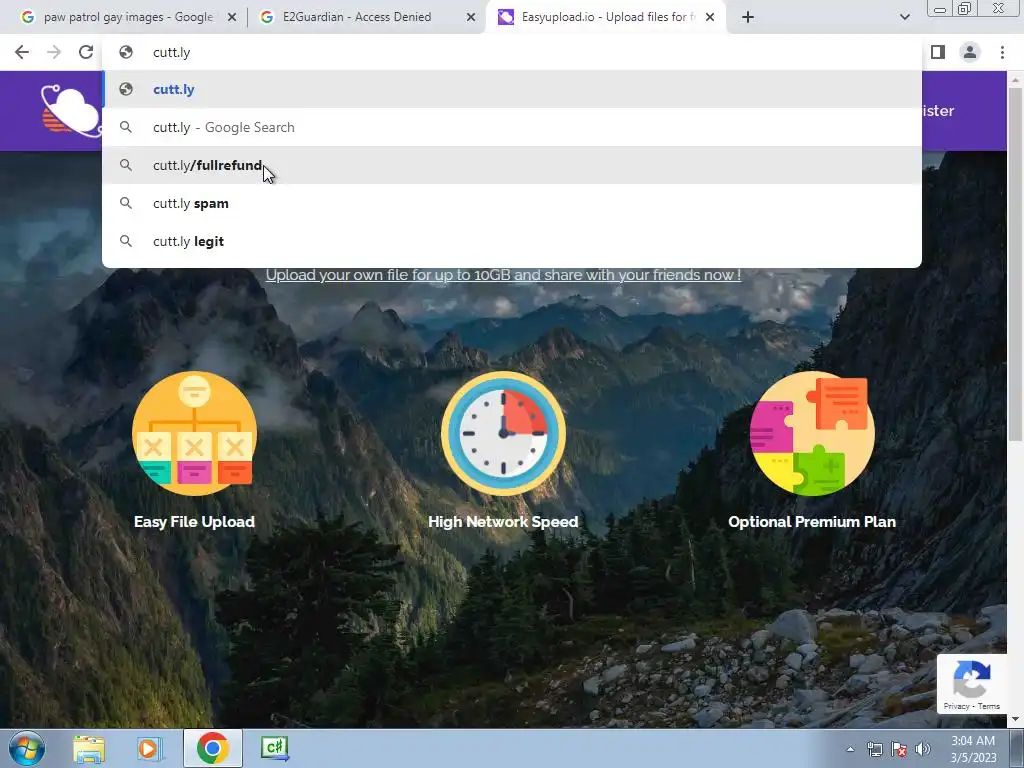Select the highlighted cutt.ly URL suggestion

[511, 89]
